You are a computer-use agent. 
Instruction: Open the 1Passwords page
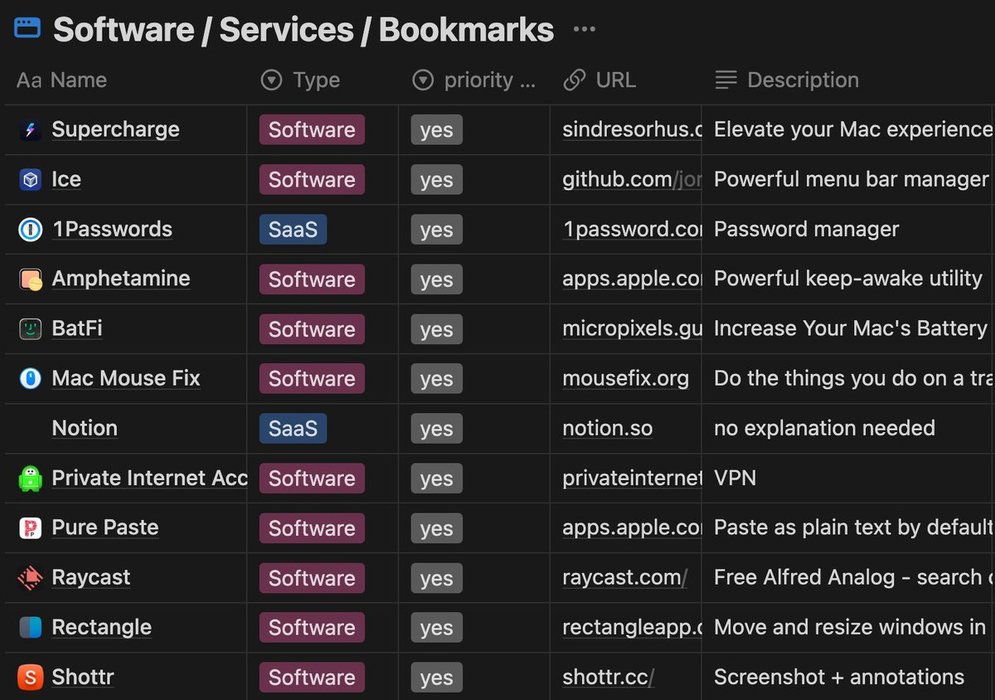112,229
